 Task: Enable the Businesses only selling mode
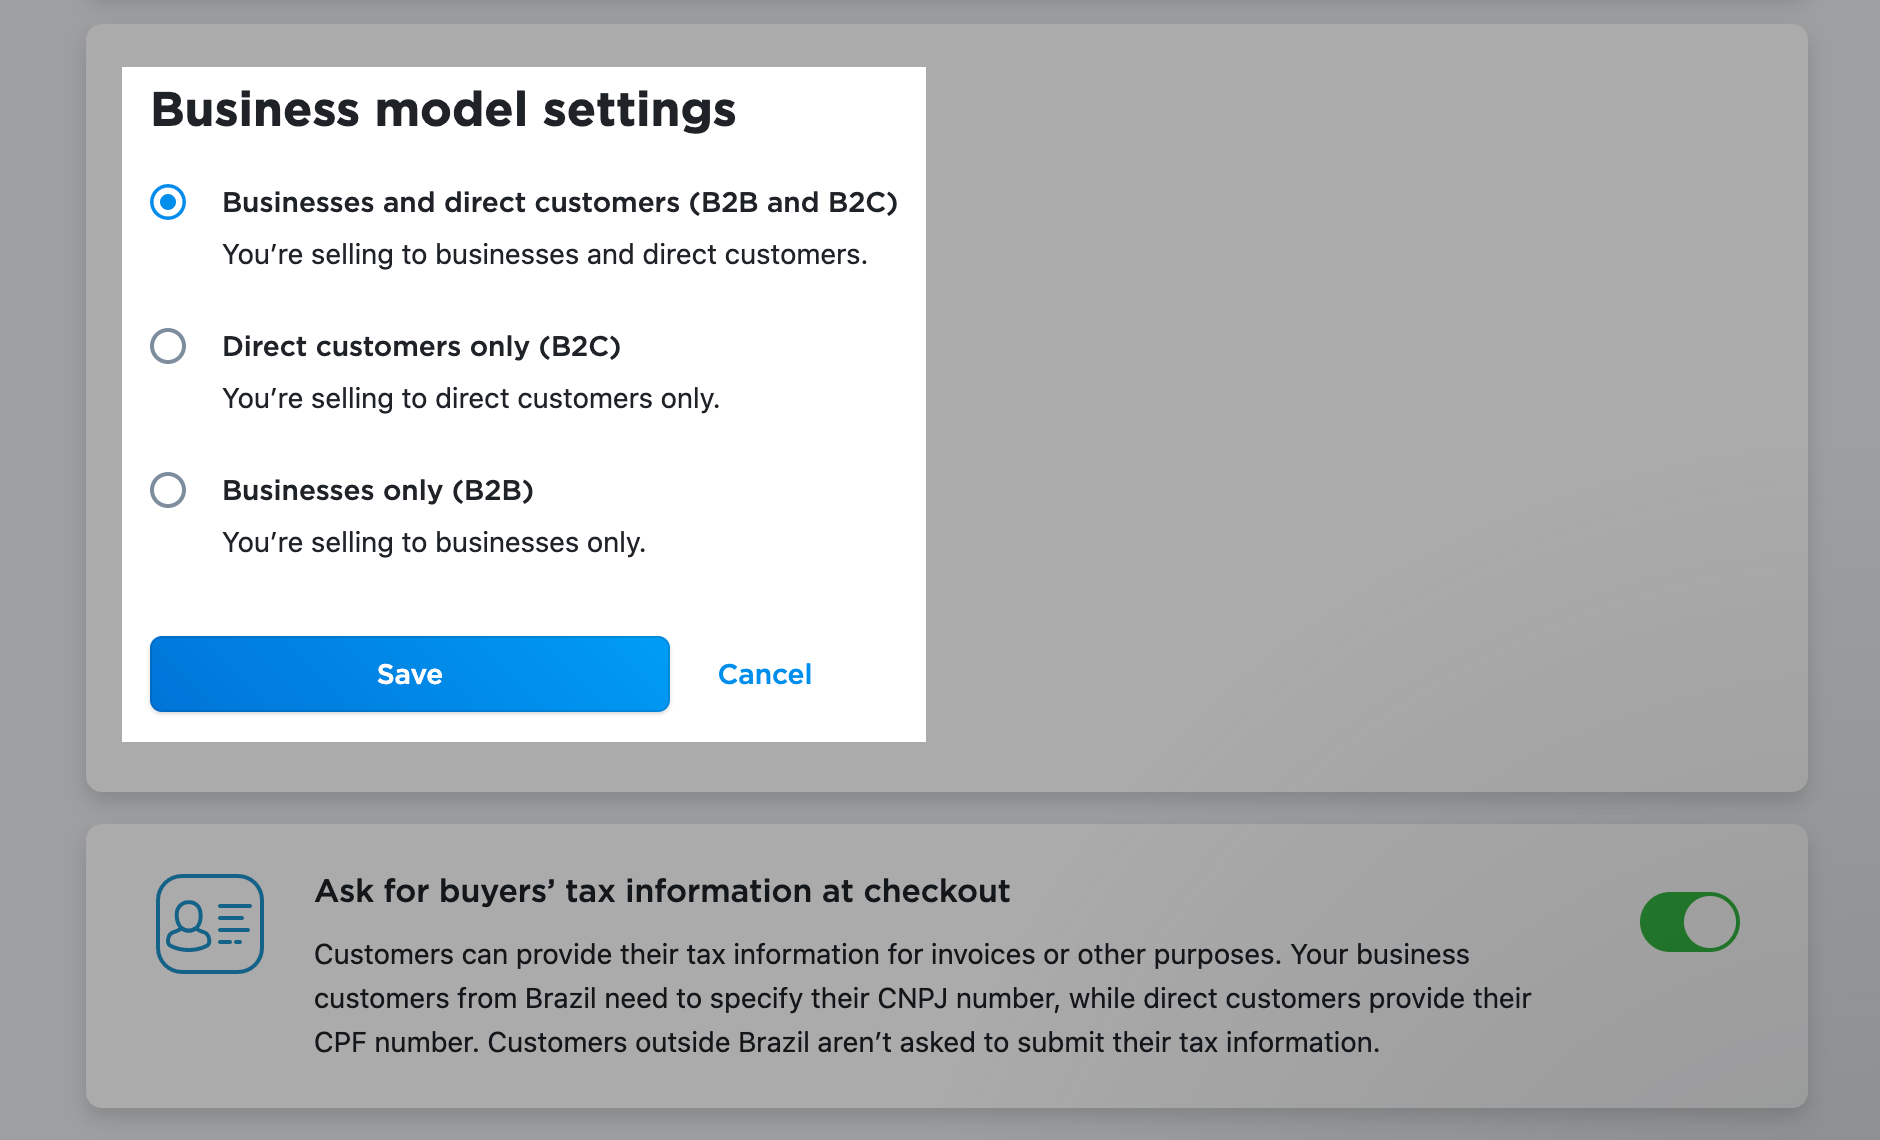click(168, 490)
